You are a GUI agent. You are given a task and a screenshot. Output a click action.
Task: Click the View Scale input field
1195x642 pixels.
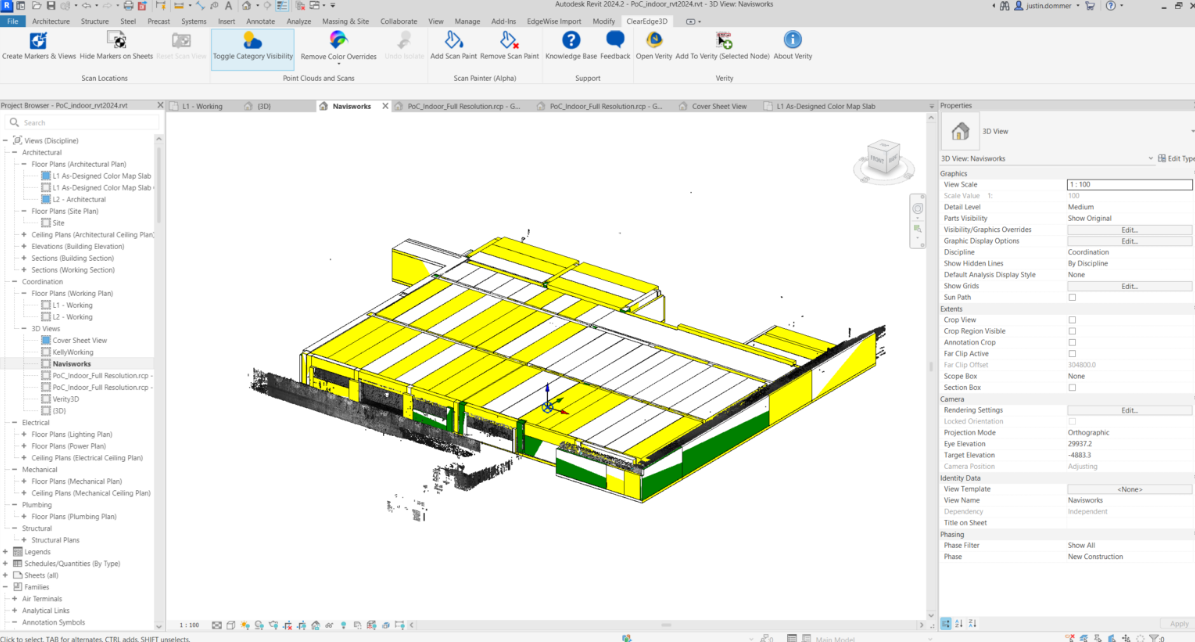[1129, 185]
